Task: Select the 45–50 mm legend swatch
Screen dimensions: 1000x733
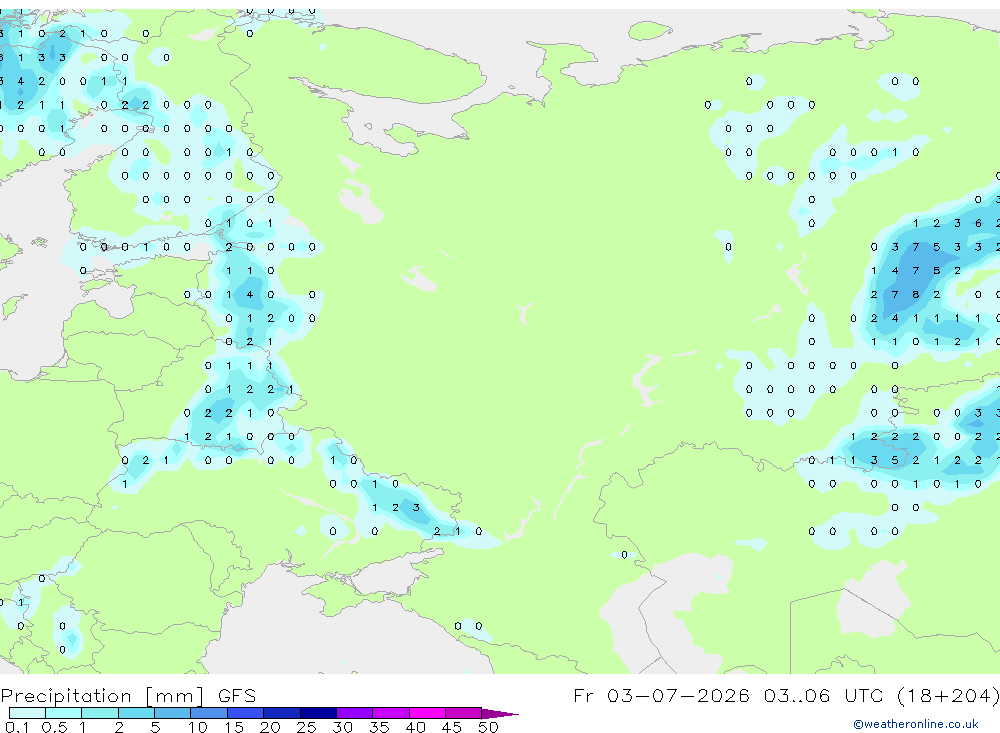Action: [x=463, y=713]
